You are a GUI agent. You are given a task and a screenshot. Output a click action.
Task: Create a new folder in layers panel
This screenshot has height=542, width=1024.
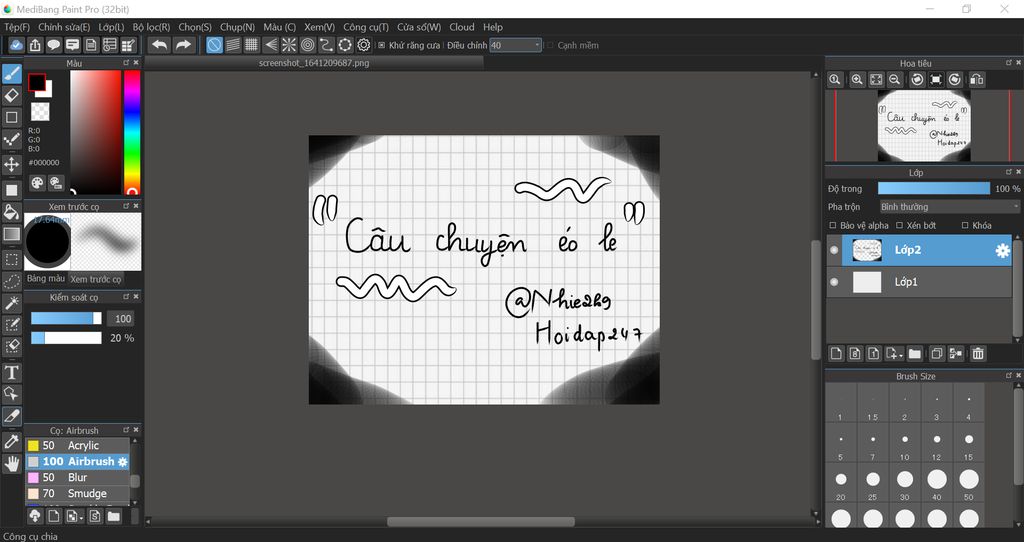914,353
